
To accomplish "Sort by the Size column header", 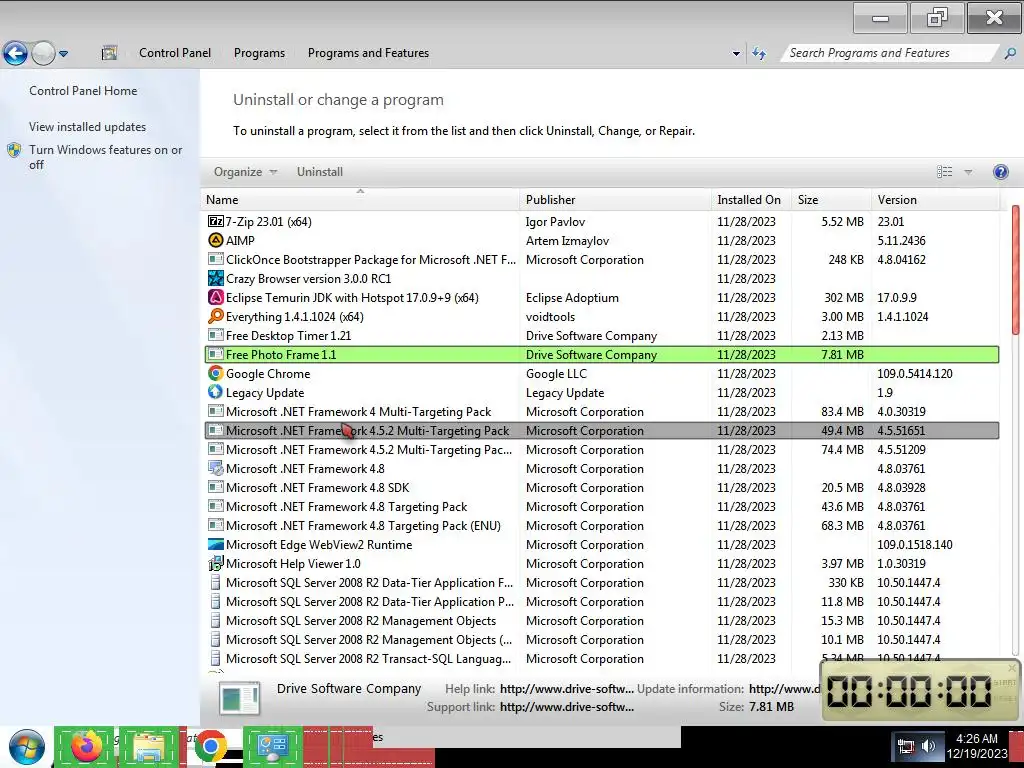I will 831,200.
